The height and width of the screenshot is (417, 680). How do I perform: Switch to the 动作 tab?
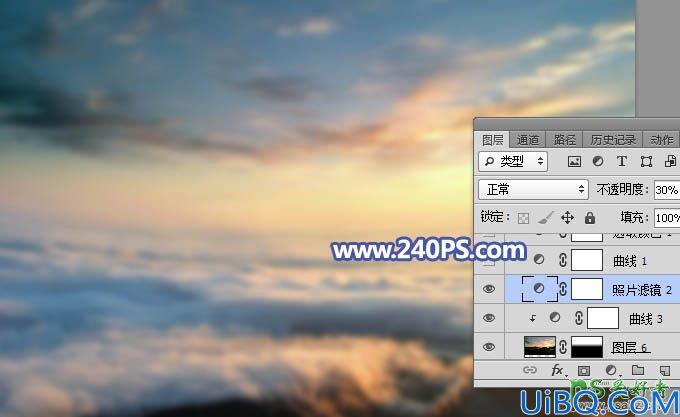pyautogui.click(x=662, y=140)
